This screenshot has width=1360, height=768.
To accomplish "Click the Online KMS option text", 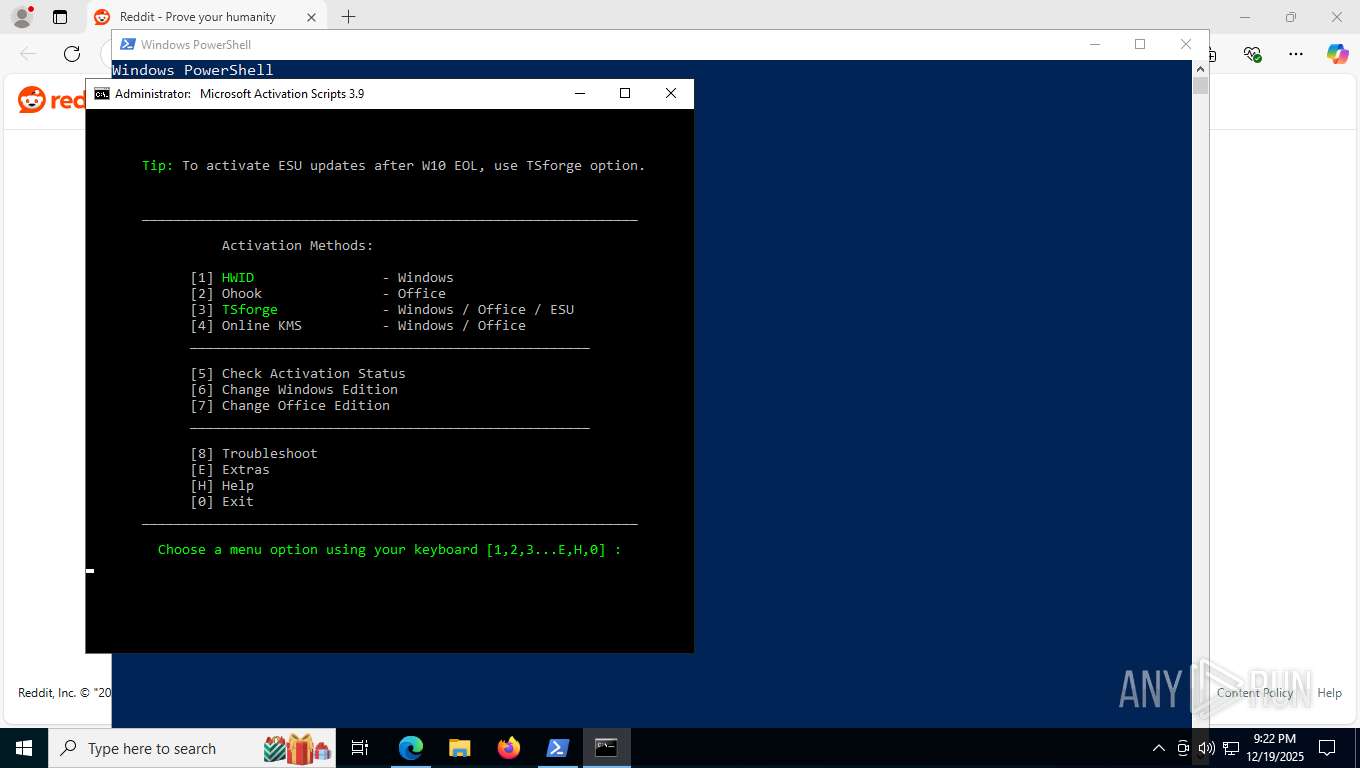I will [x=262, y=326].
